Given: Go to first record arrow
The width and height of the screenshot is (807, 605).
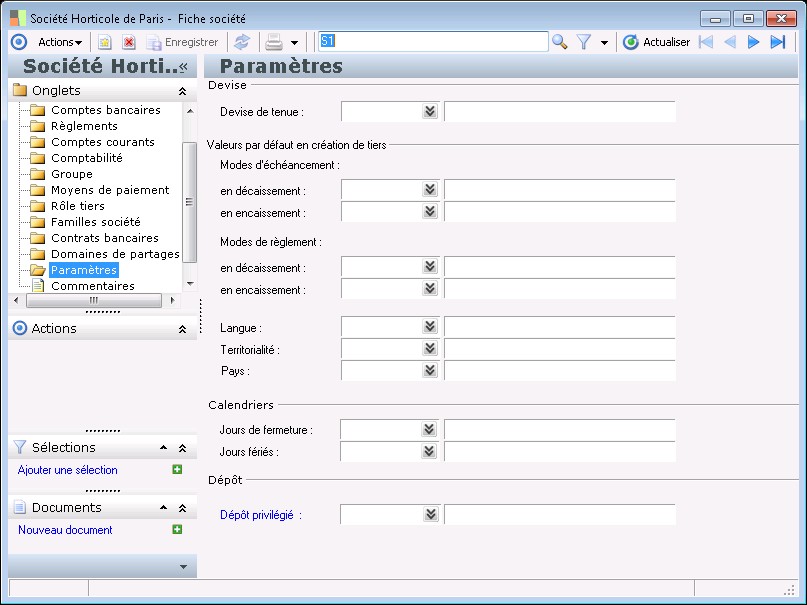Looking at the screenshot, I should 706,42.
